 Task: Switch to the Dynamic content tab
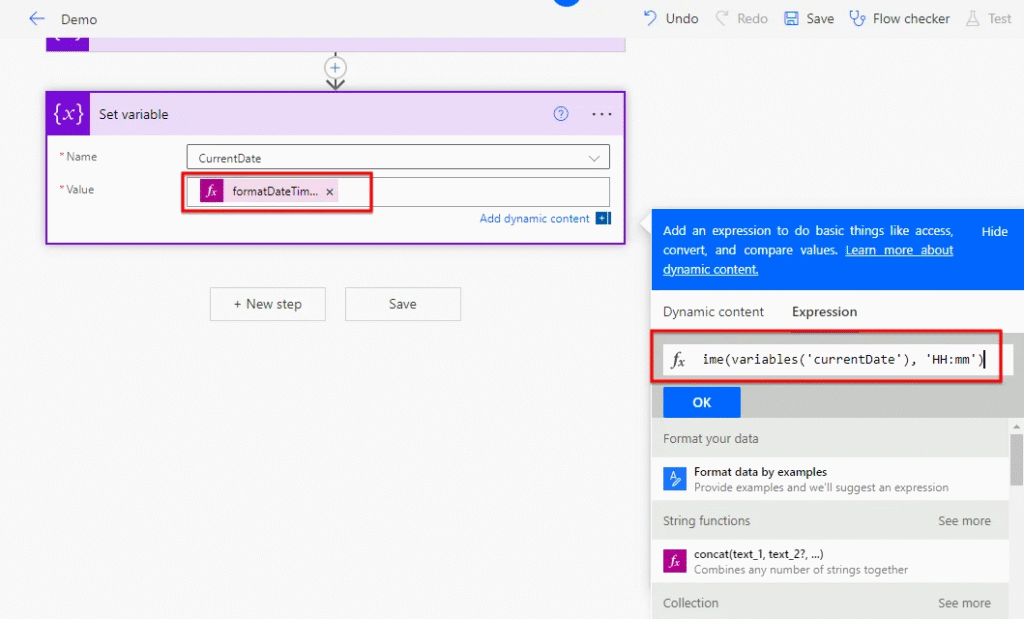pos(713,312)
